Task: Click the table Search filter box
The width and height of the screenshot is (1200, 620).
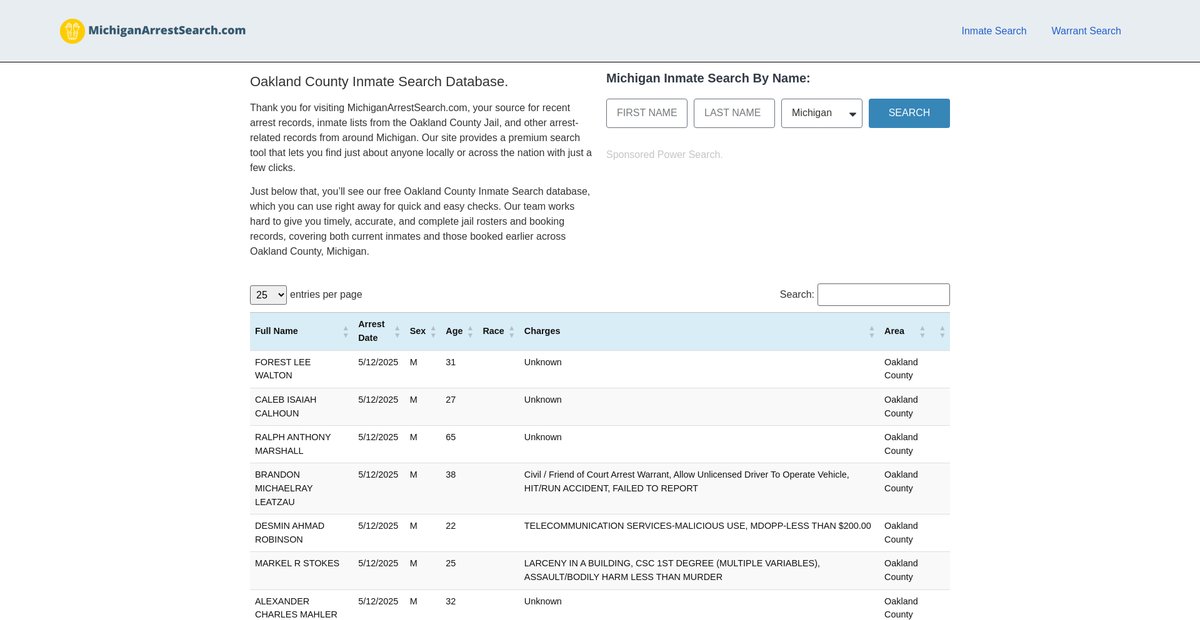Action: (x=883, y=295)
